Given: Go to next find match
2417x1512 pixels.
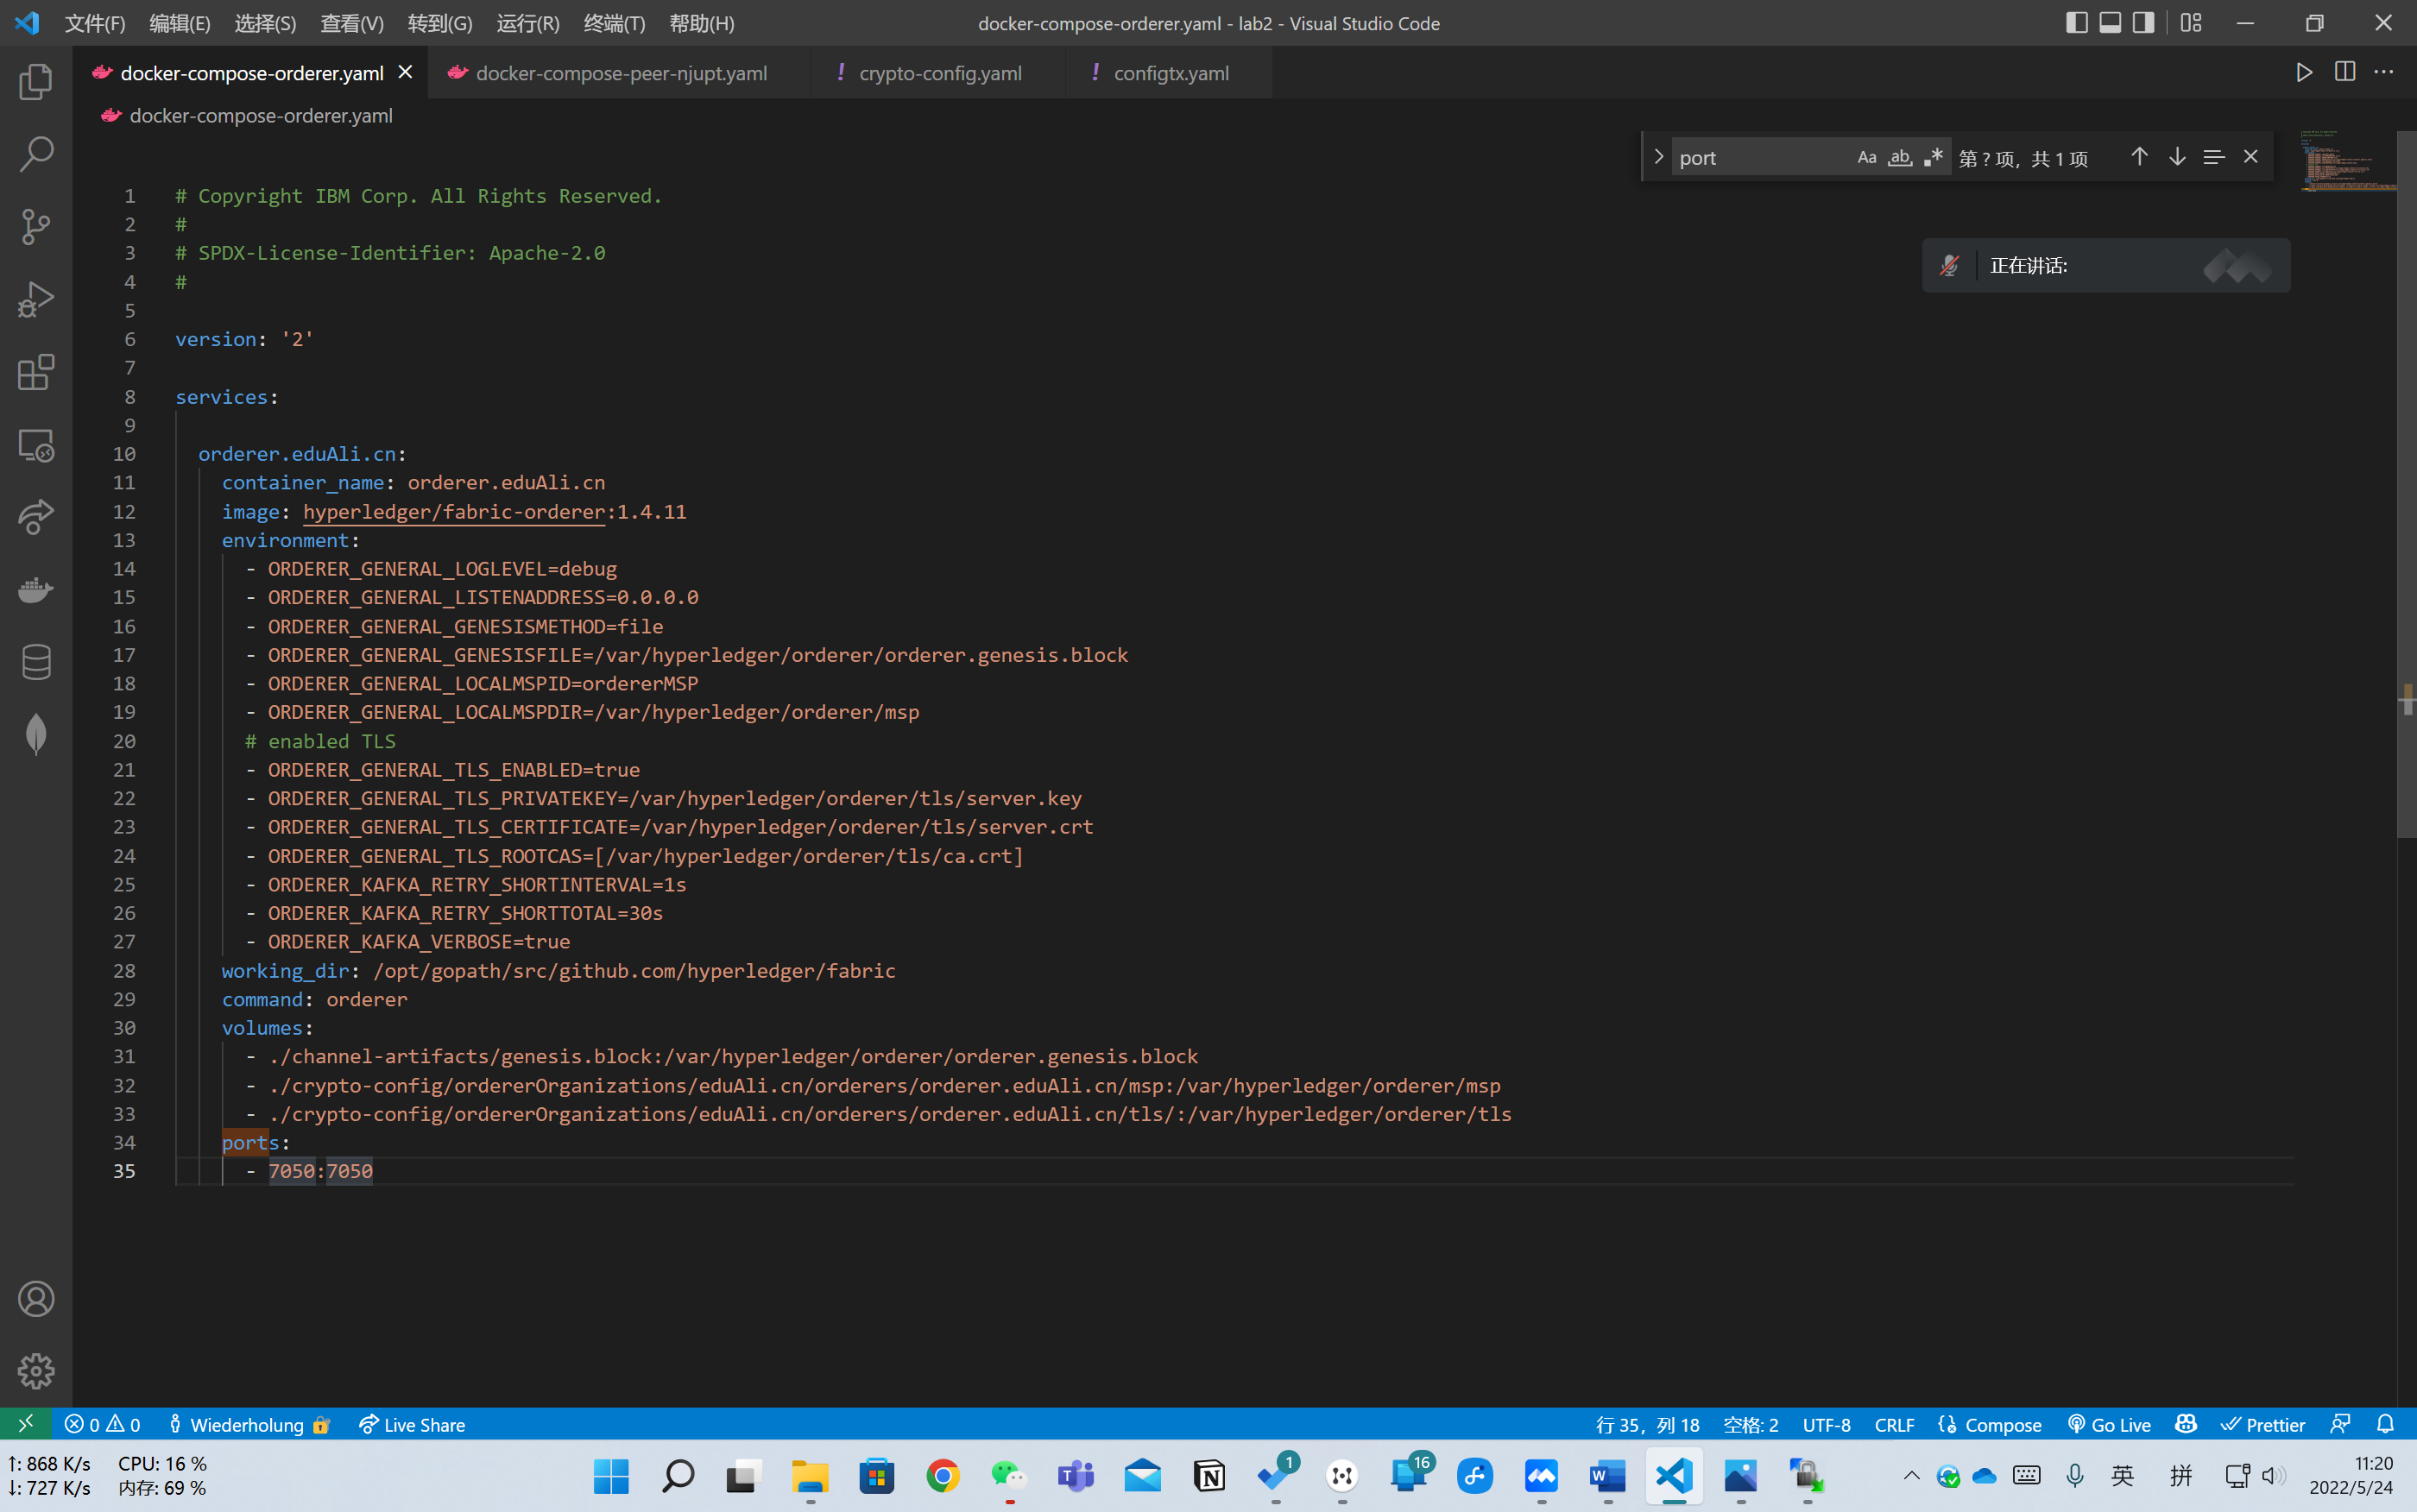Looking at the screenshot, I should click(2177, 157).
